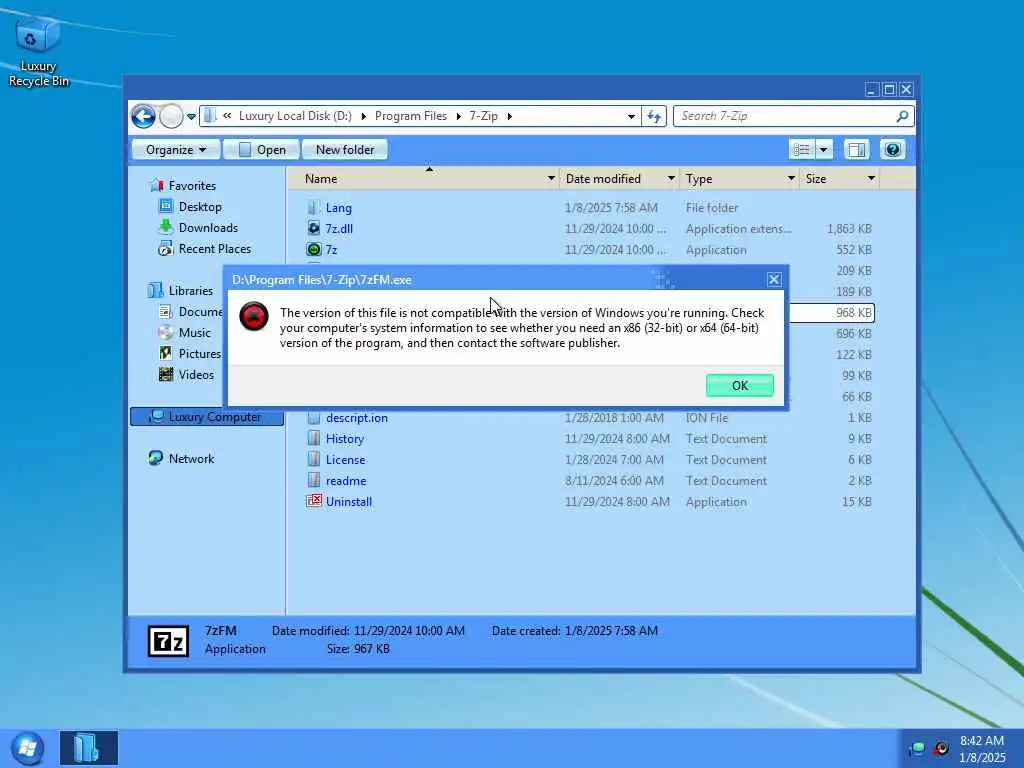Image resolution: width=1024 pixels, height=768 pixels.
Task: Change the view with the view icon
Action: click(801, 150)
